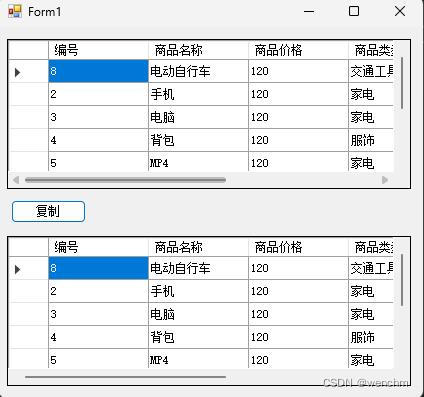
Task: Select the 手机 cell in top grid
Action: click(198, 94)
